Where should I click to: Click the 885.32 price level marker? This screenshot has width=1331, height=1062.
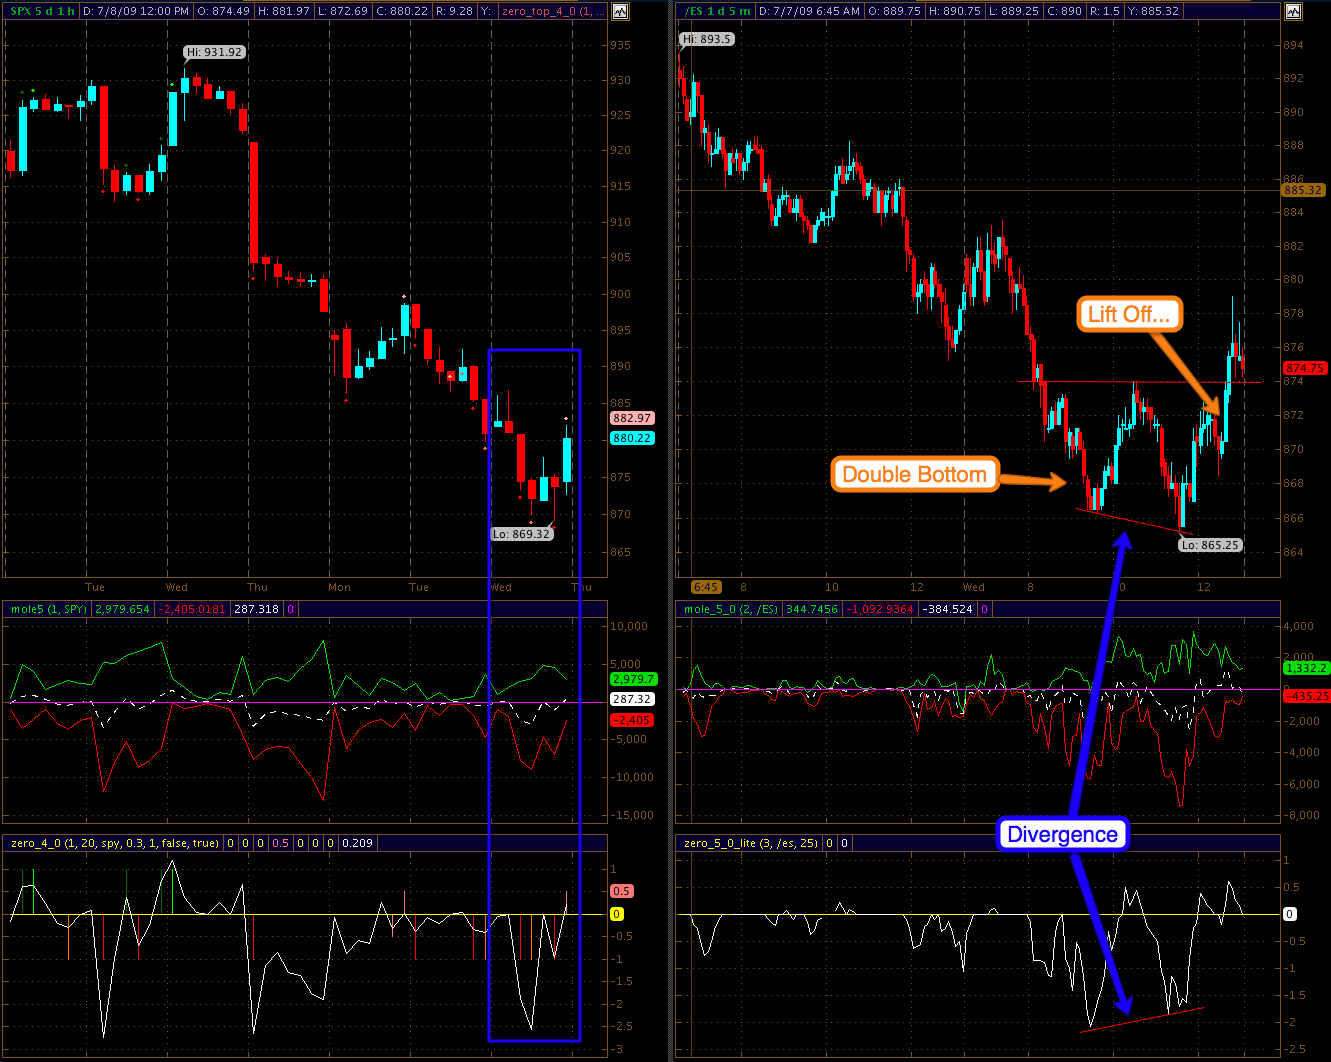click(x=1302, y=190)
